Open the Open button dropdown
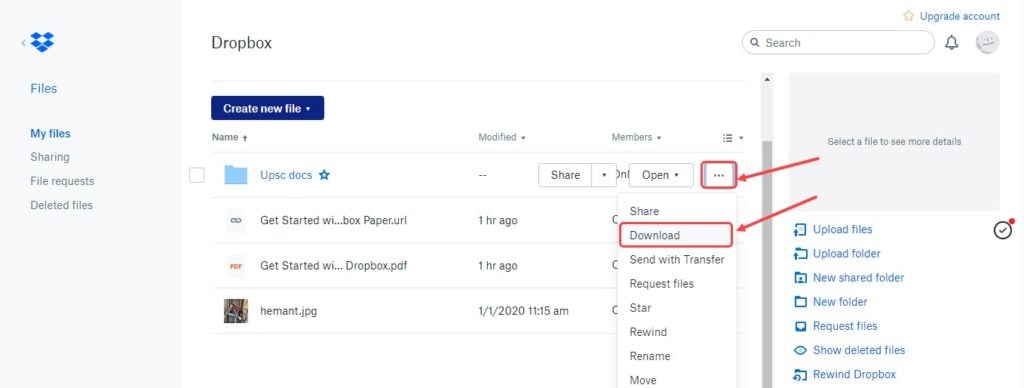1024x388 pixels. pyautogui.click(x=661, y=175)
